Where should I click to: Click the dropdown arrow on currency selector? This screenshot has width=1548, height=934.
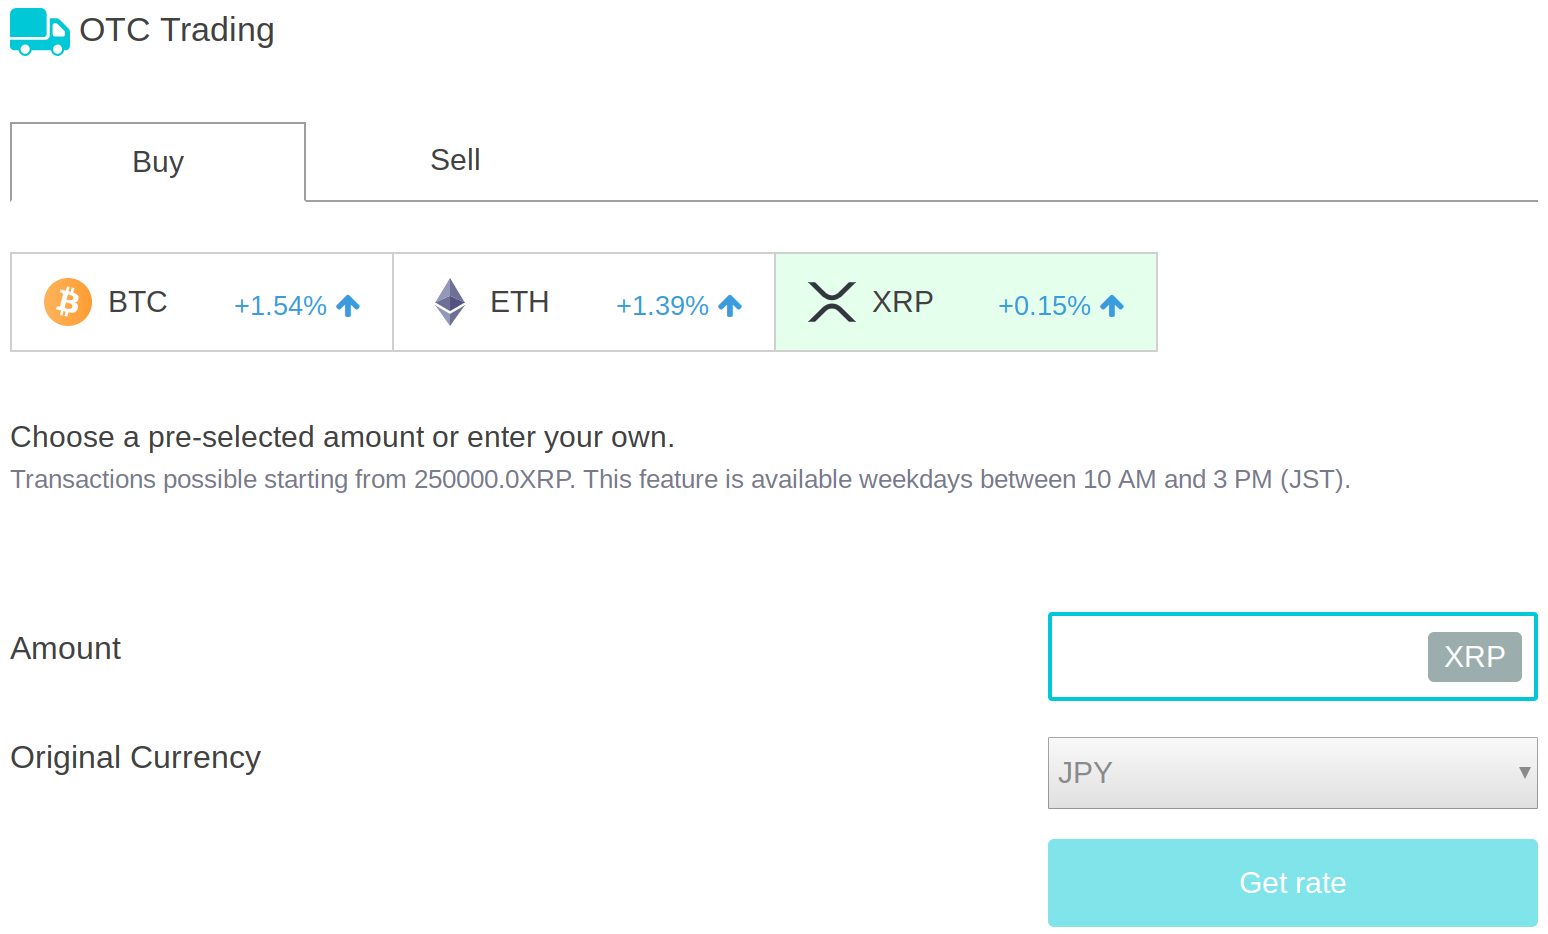tap(1524, 772)
